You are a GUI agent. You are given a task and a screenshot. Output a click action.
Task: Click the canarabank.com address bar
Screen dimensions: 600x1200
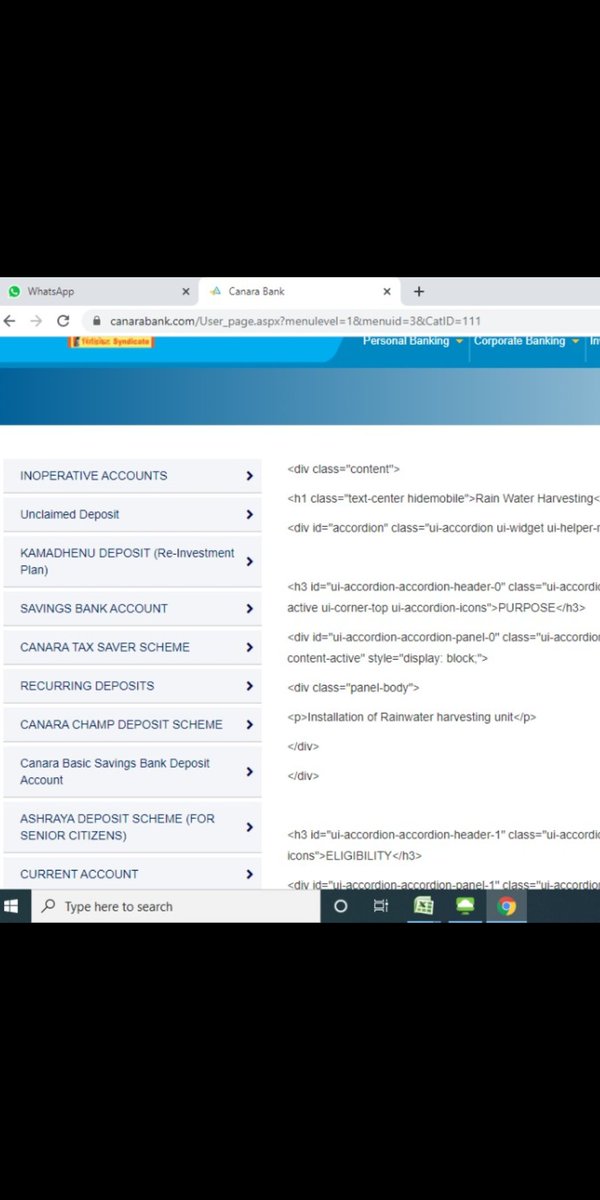pos(340,321)
